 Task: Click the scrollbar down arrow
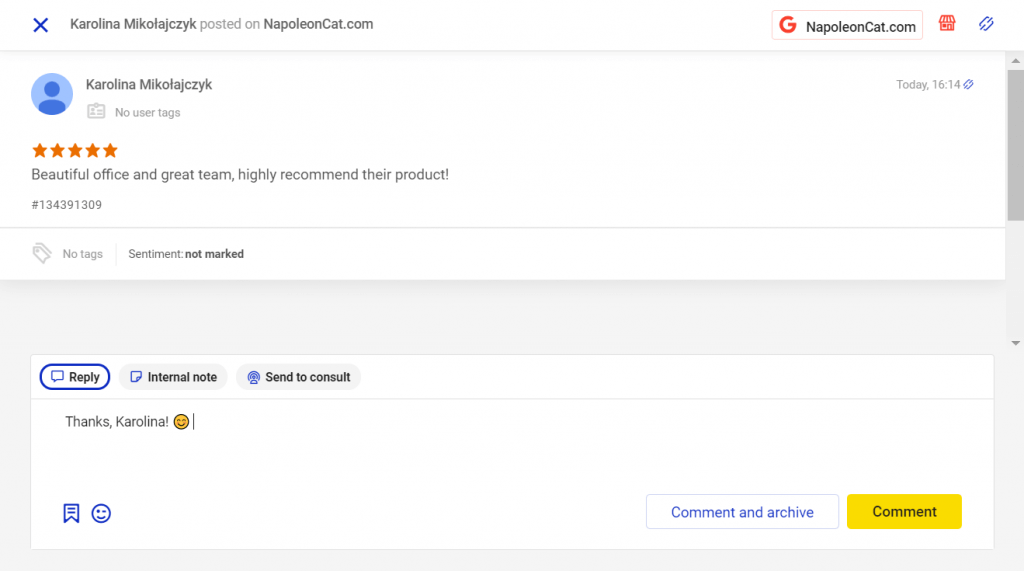tap(1015, 343)
